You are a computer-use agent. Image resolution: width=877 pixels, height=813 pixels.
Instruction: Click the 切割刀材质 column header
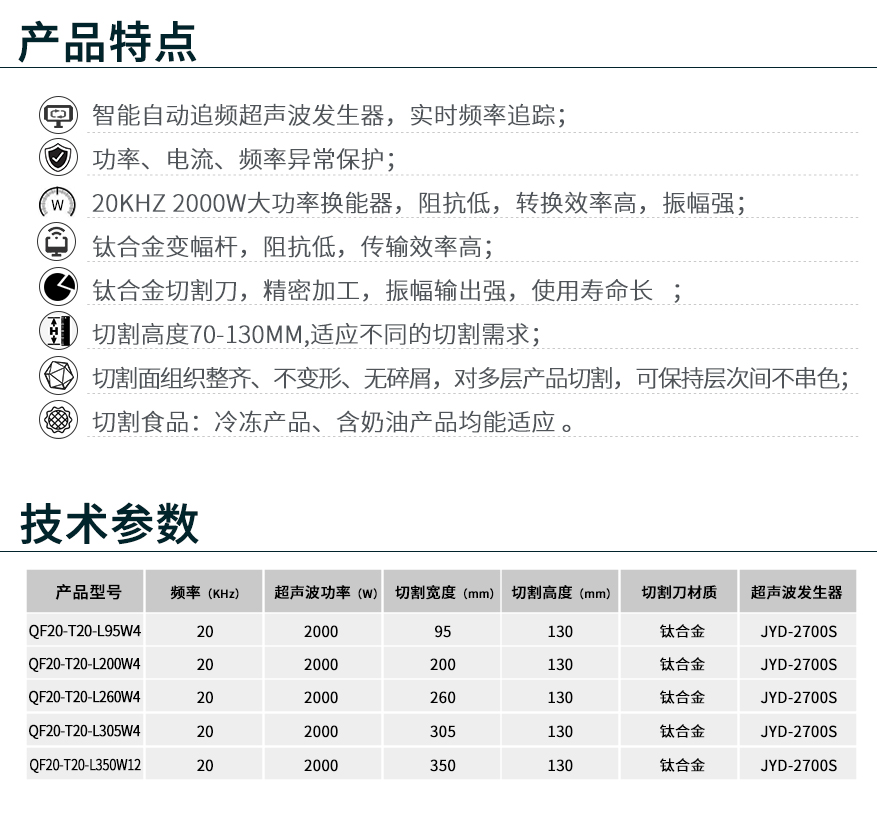click(680, 592)
